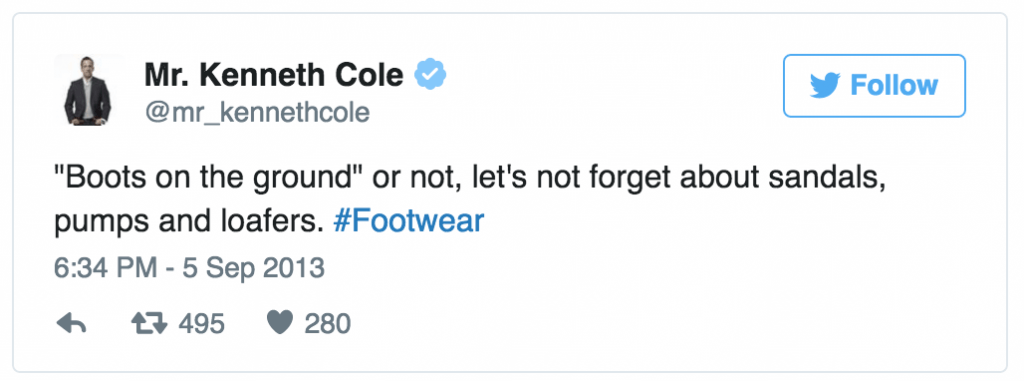Click the reply arrow icon
Viewport: 1024px width, 381px height.
pos(72,323)
